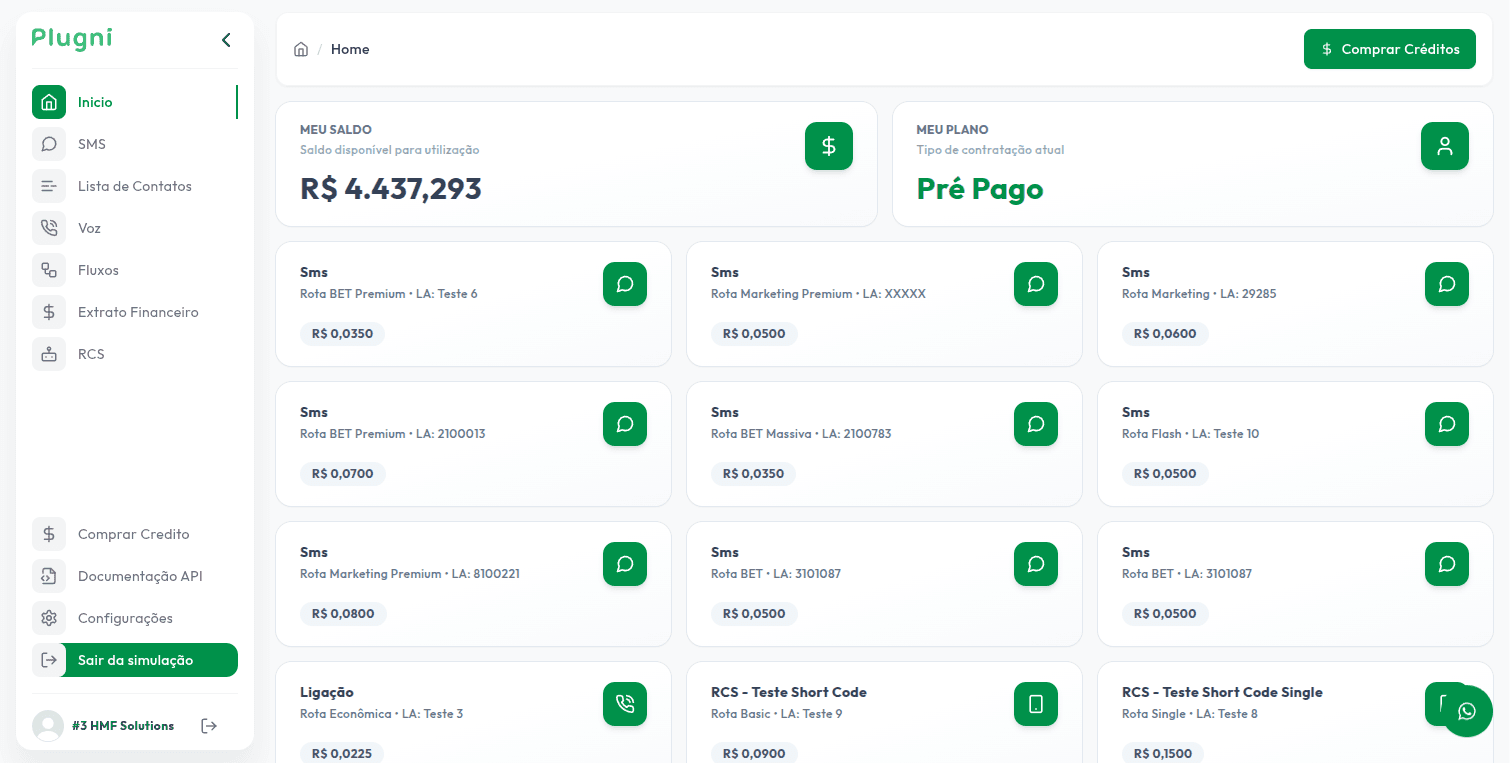The height and width of the screenshot is (763, 1510).
Task: Click the Documentação API code icon
Action: tap(49, 576)
